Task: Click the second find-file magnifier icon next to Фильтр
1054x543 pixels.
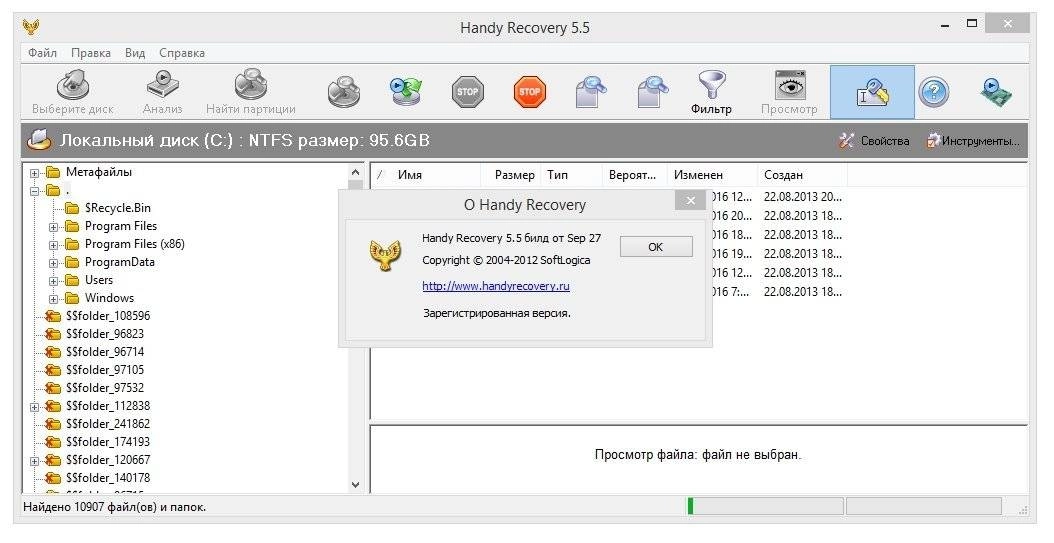Action: click(x=652, y=92)
